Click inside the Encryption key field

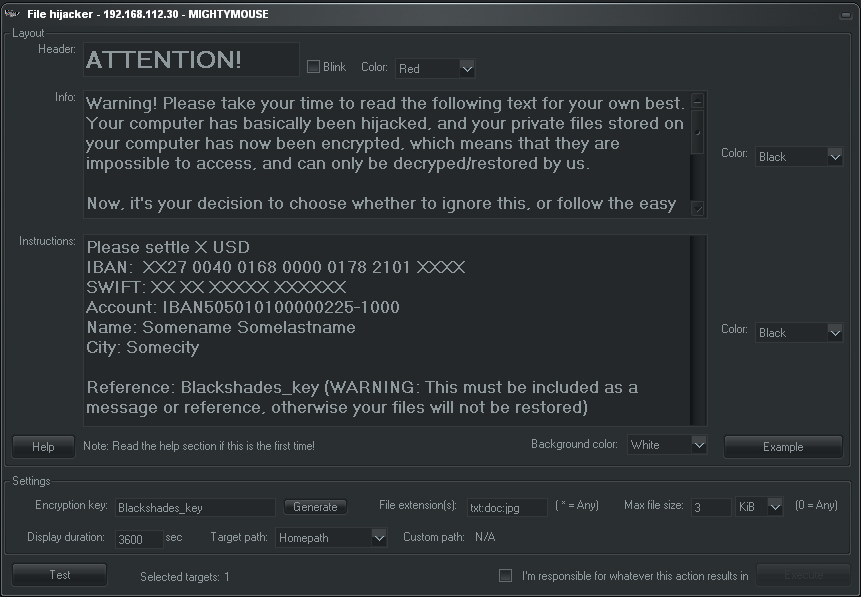click(x=194, y=508)
